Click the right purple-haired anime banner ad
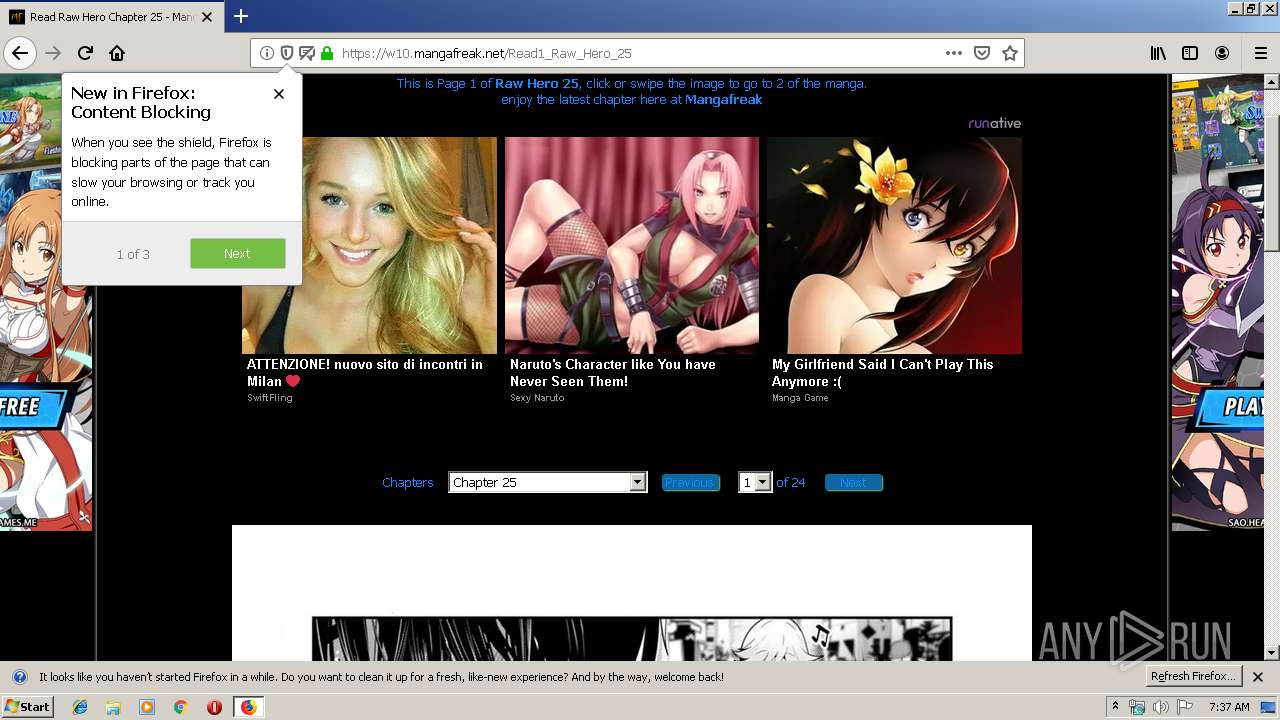Viewport: 1280px width, 720px height. click(1219, 302)
